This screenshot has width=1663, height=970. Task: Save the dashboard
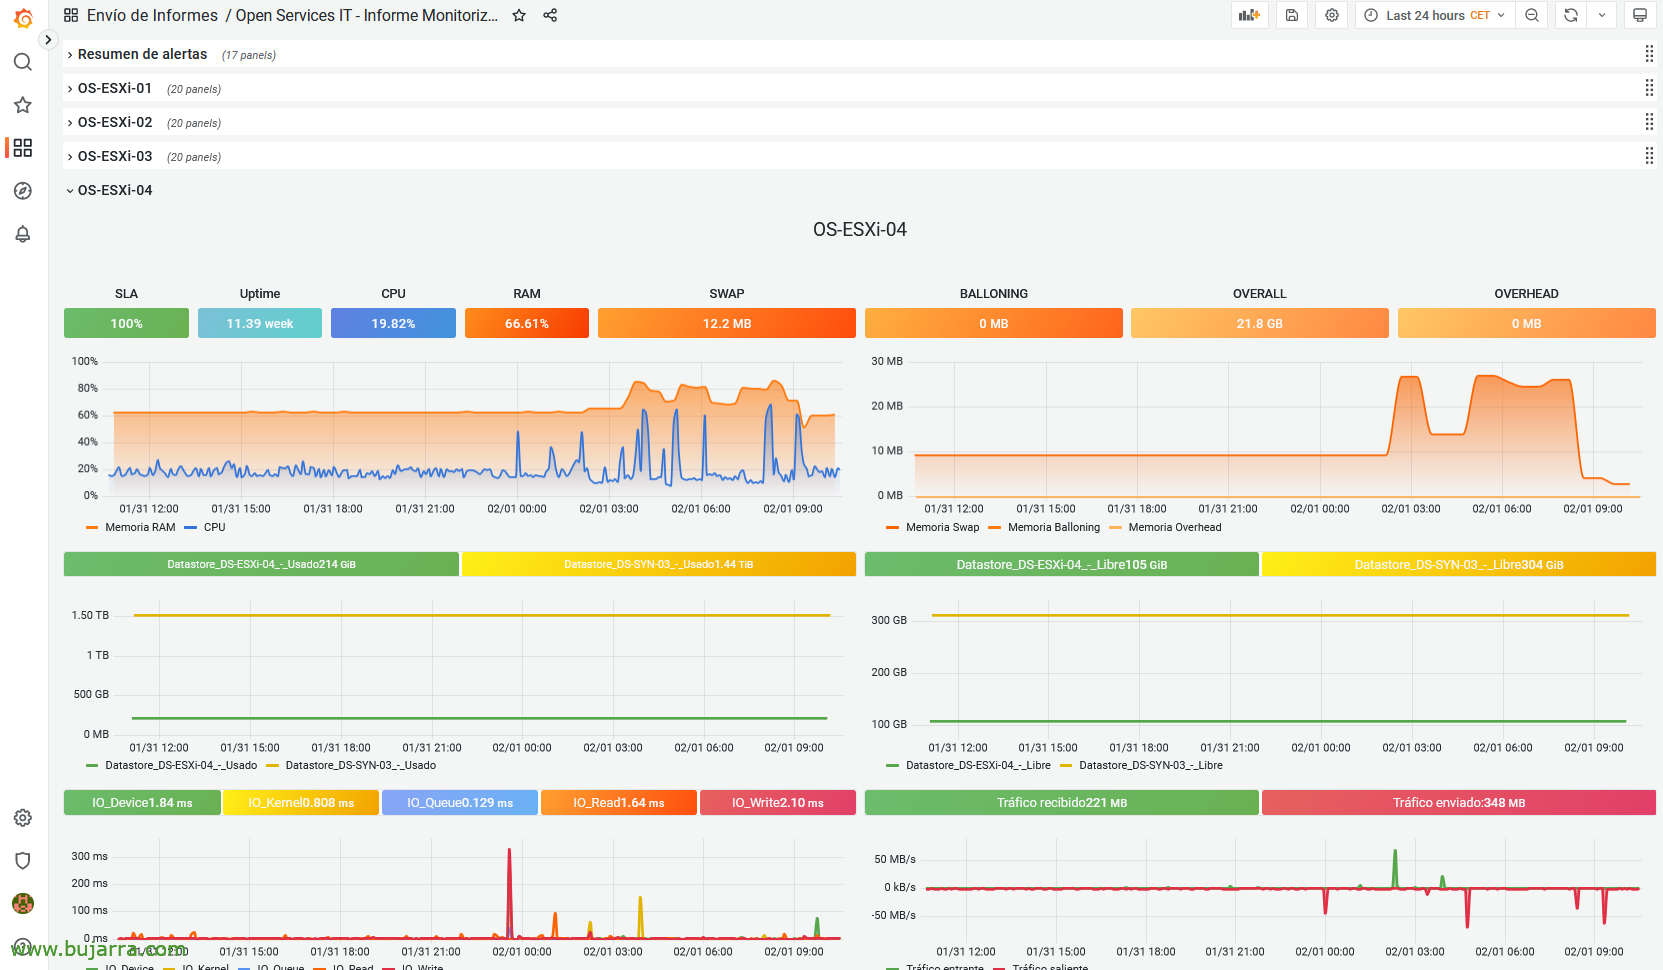click(x=1292, y=15)
